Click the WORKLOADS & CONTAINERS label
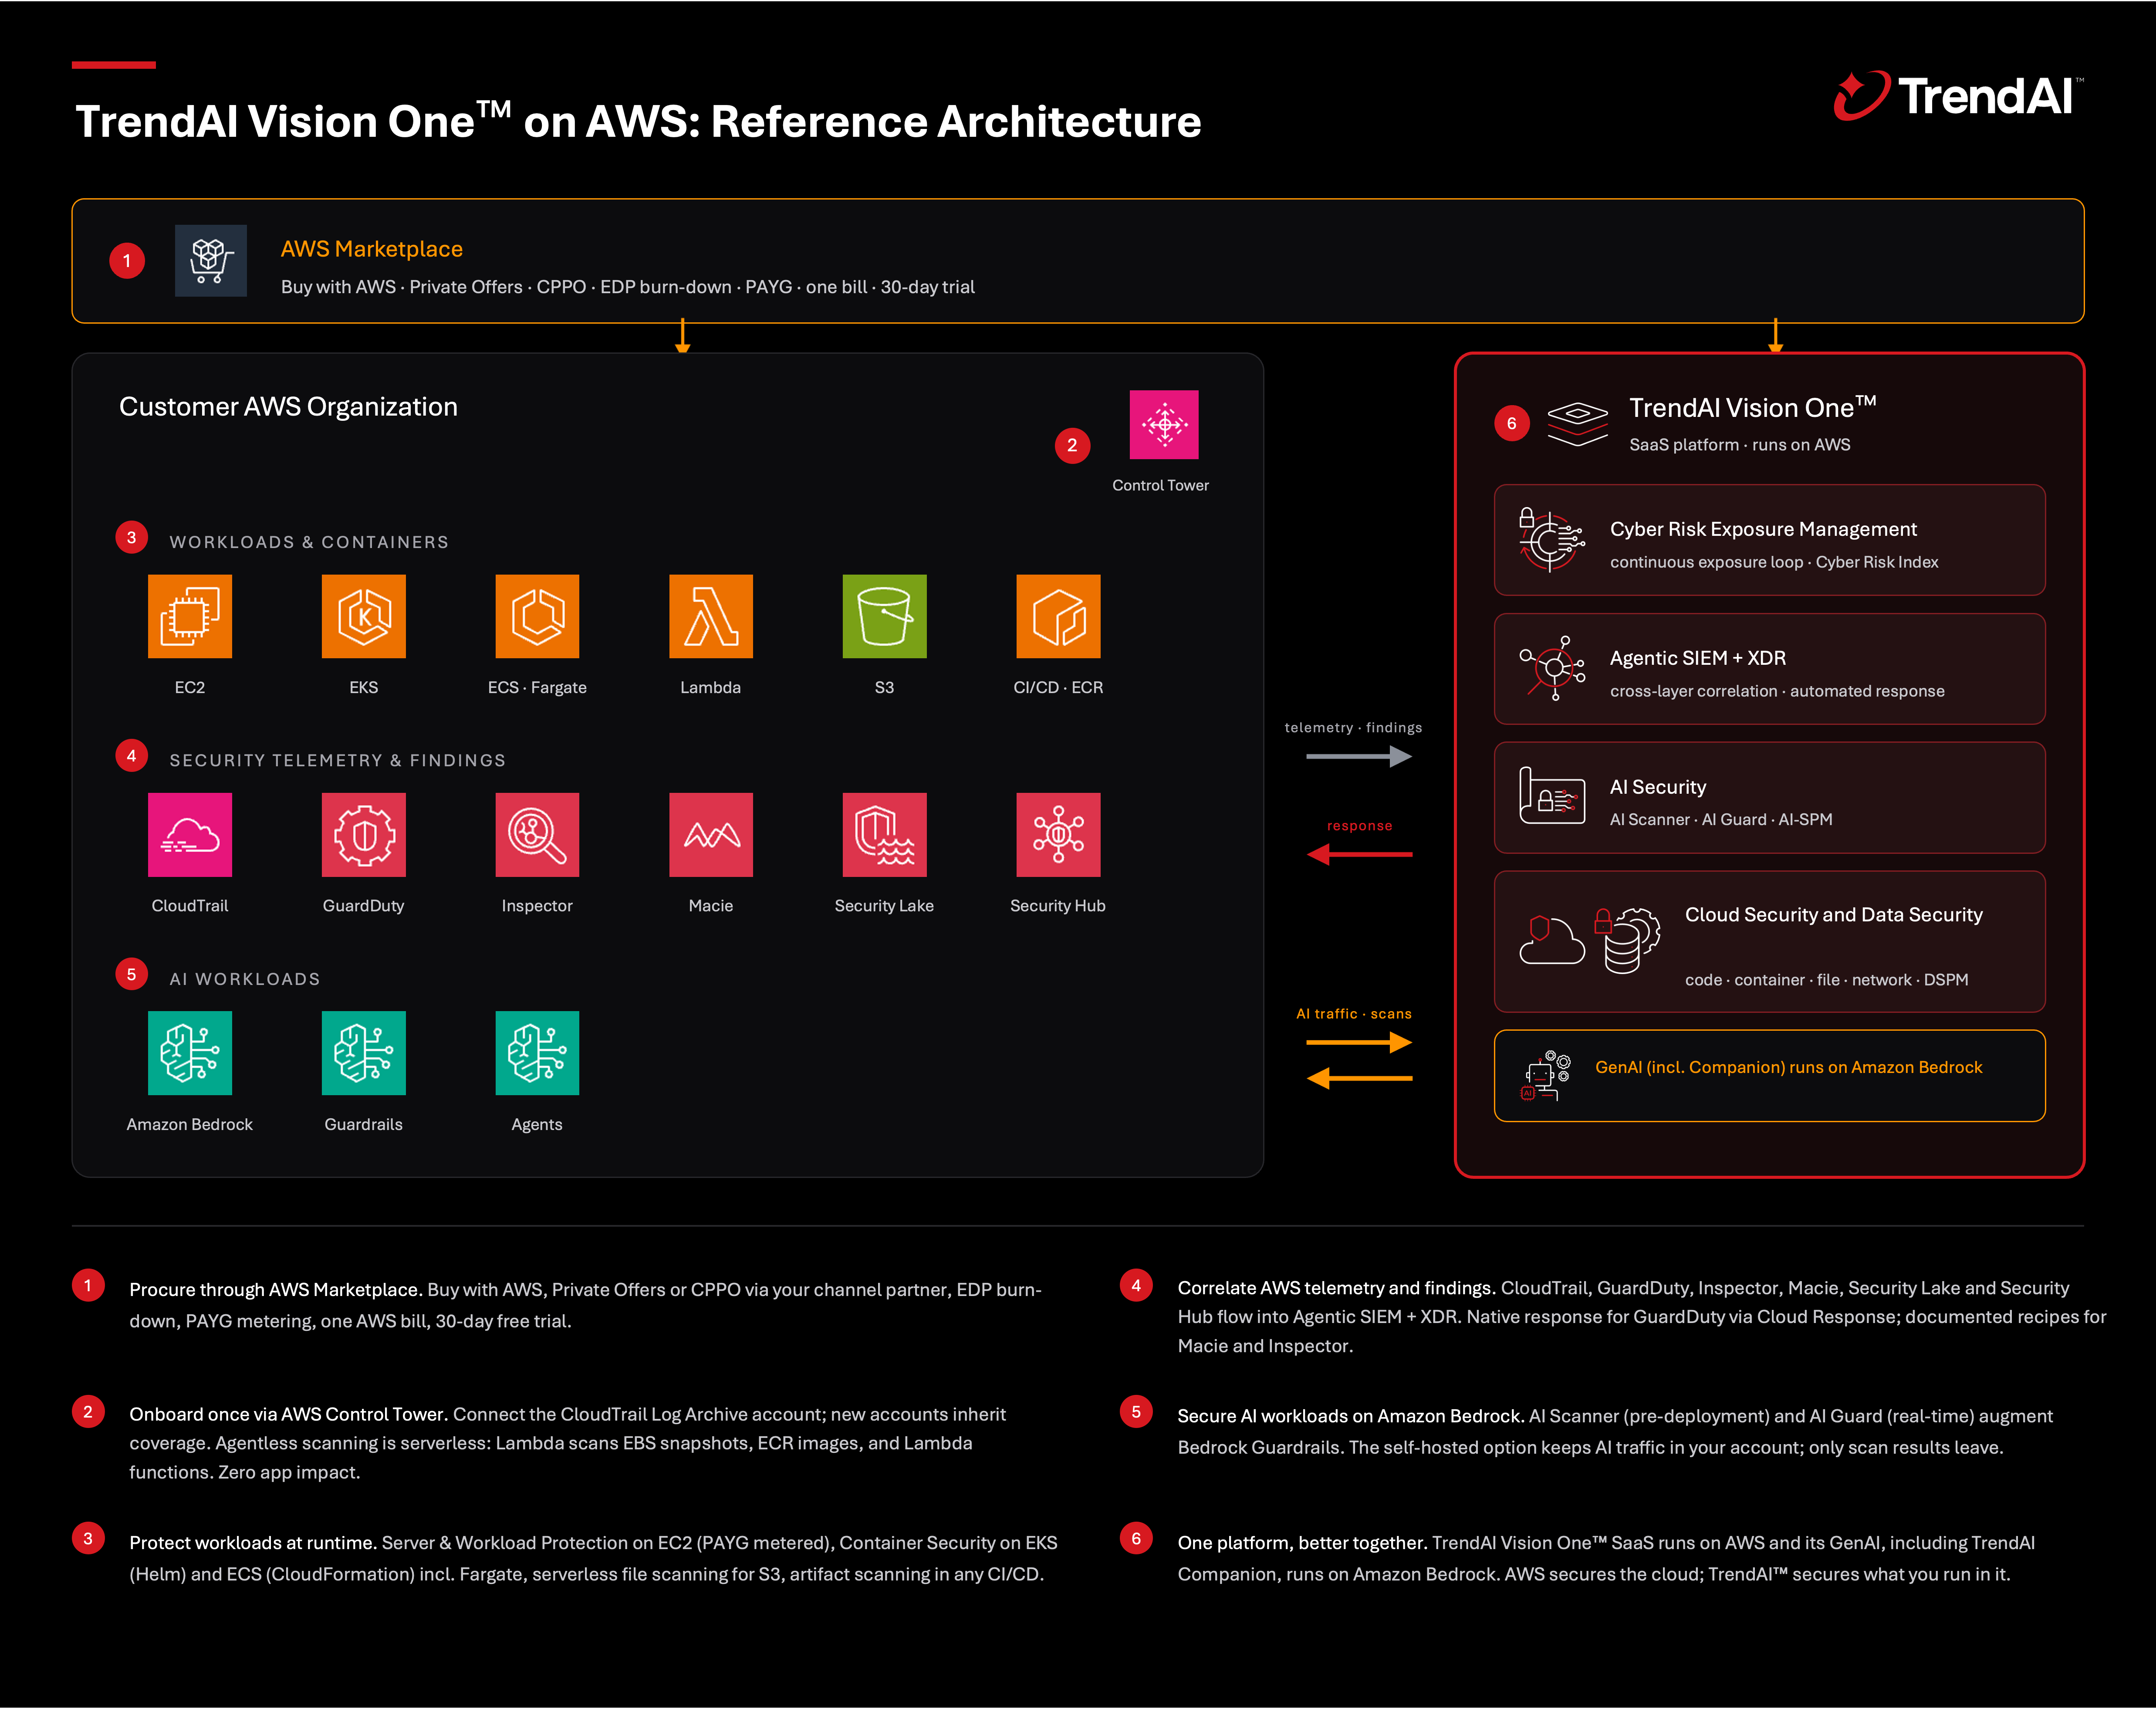 309,542
